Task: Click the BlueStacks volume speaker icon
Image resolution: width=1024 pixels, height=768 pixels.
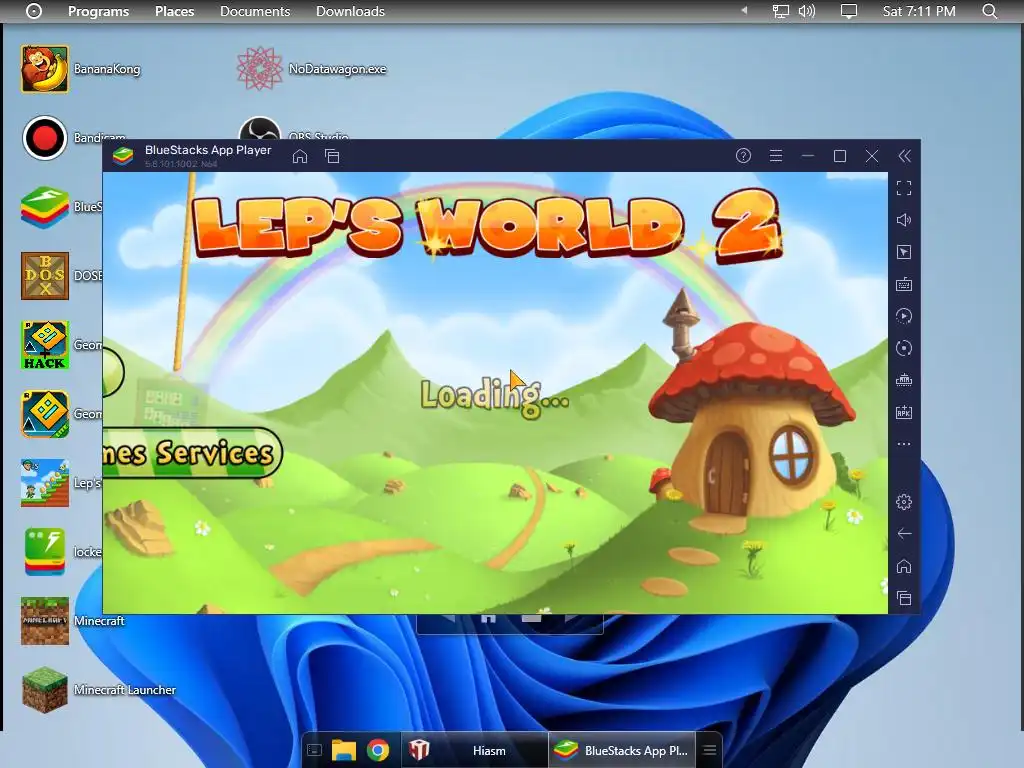Action: [x=904, y=220]
